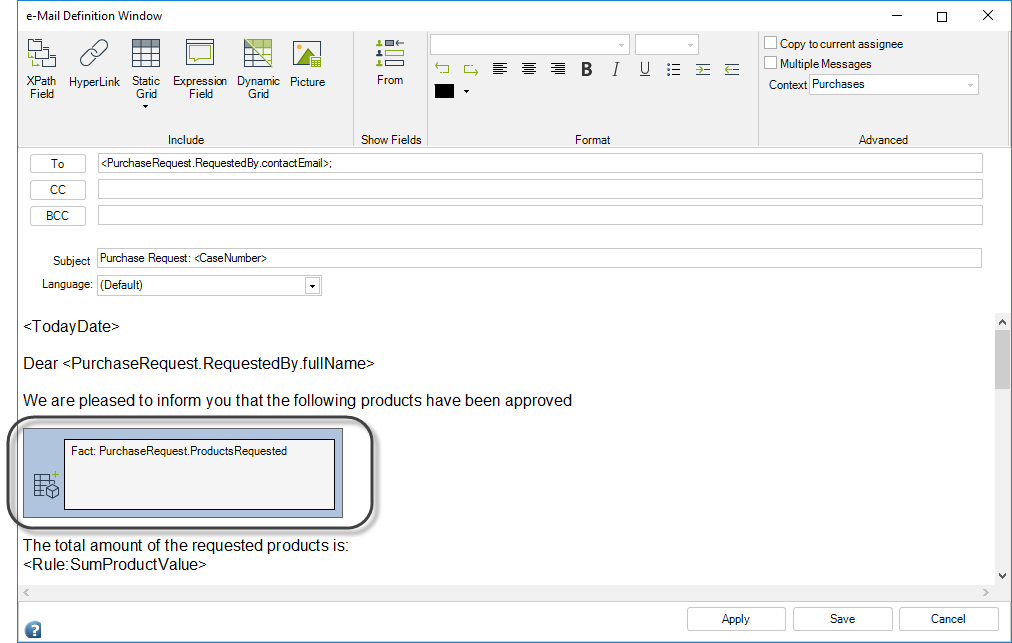This screenshot has width=1012, height=643.
Task: Click the vertical scrollbar down arrow
Action: point(1002,576)
